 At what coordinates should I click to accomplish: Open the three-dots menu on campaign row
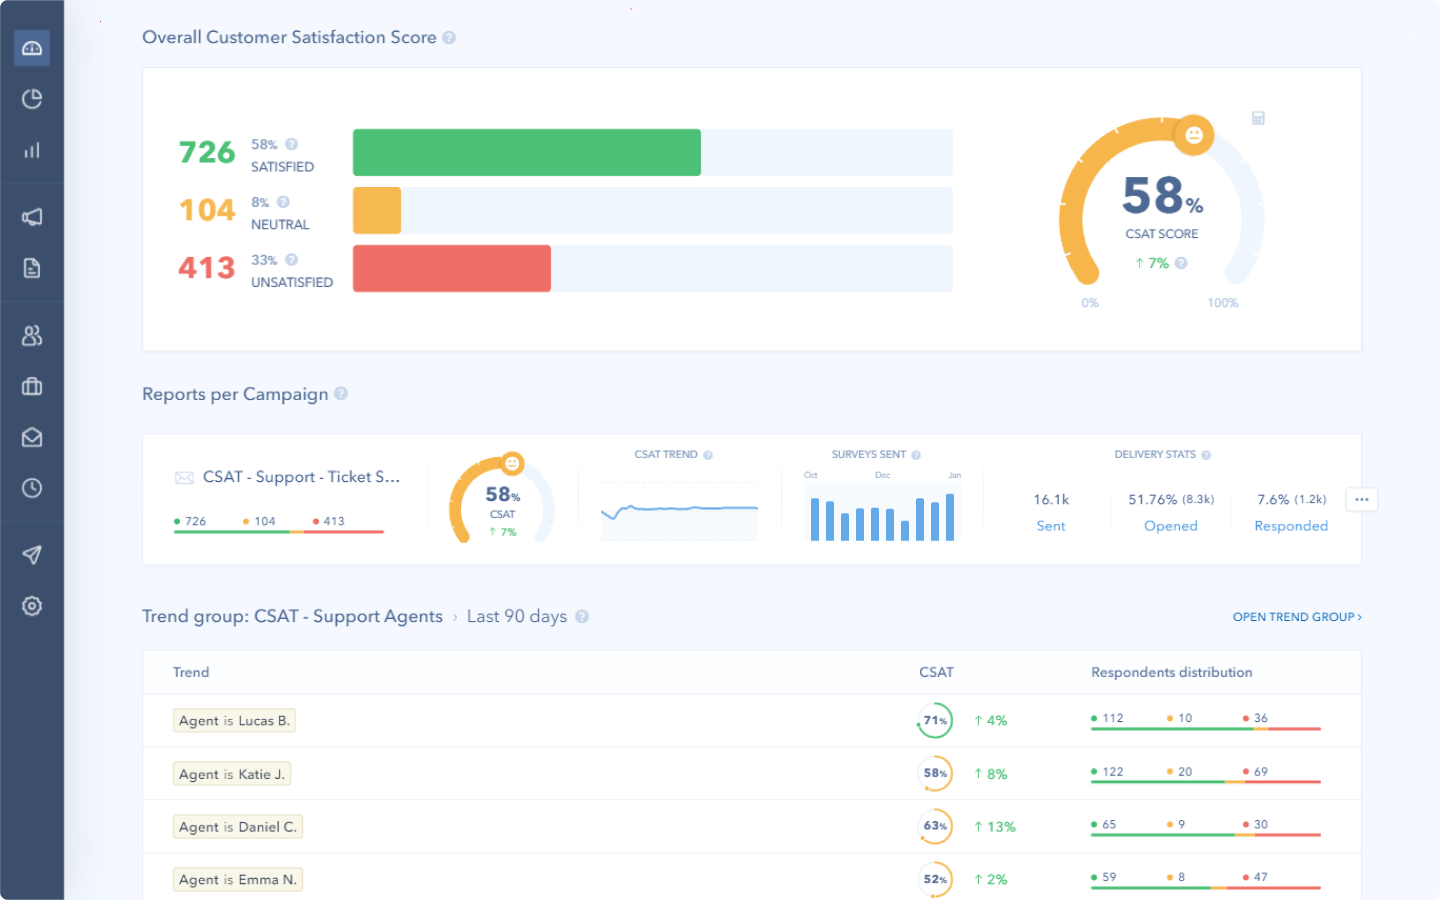click(1362, 499)
